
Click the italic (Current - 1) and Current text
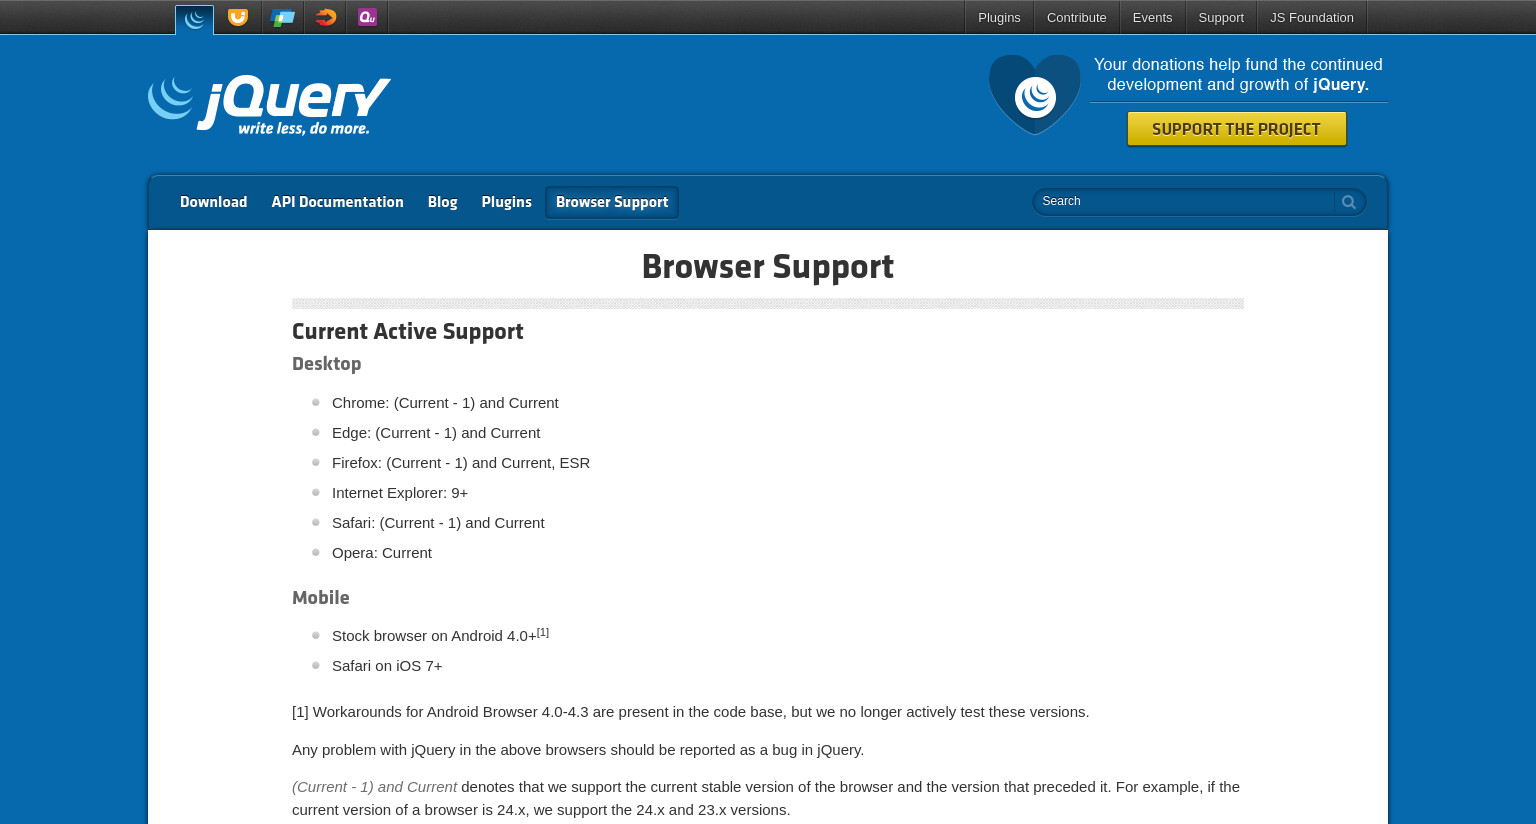click(x=374, y=787)
